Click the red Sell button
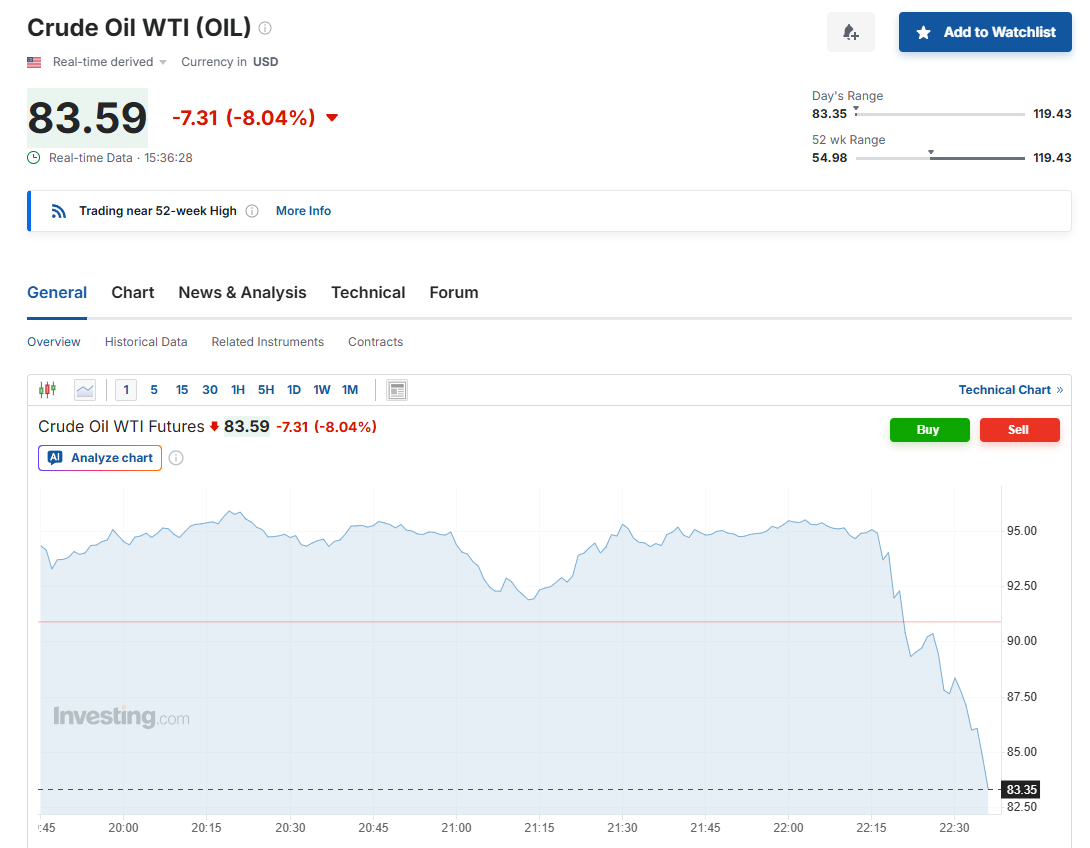This screenshot has width=1090, height=848. click(1020, 430)
